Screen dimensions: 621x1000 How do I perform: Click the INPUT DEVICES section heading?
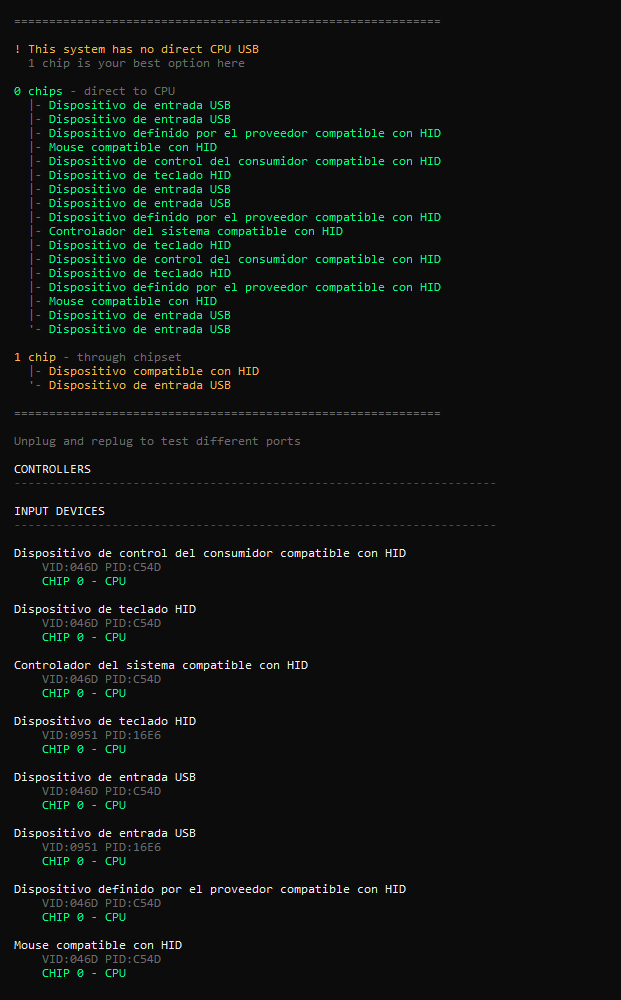click(x=59, y=511)
